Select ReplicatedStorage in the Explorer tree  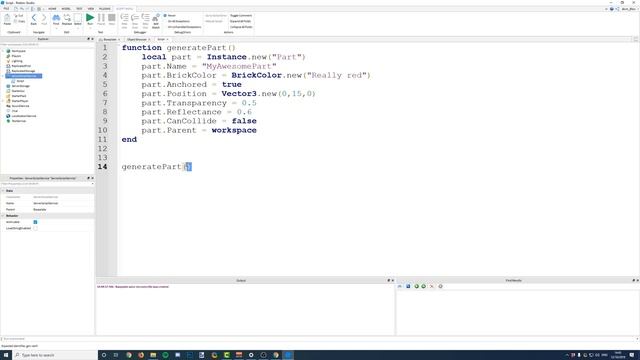click(x=23, y=71)
